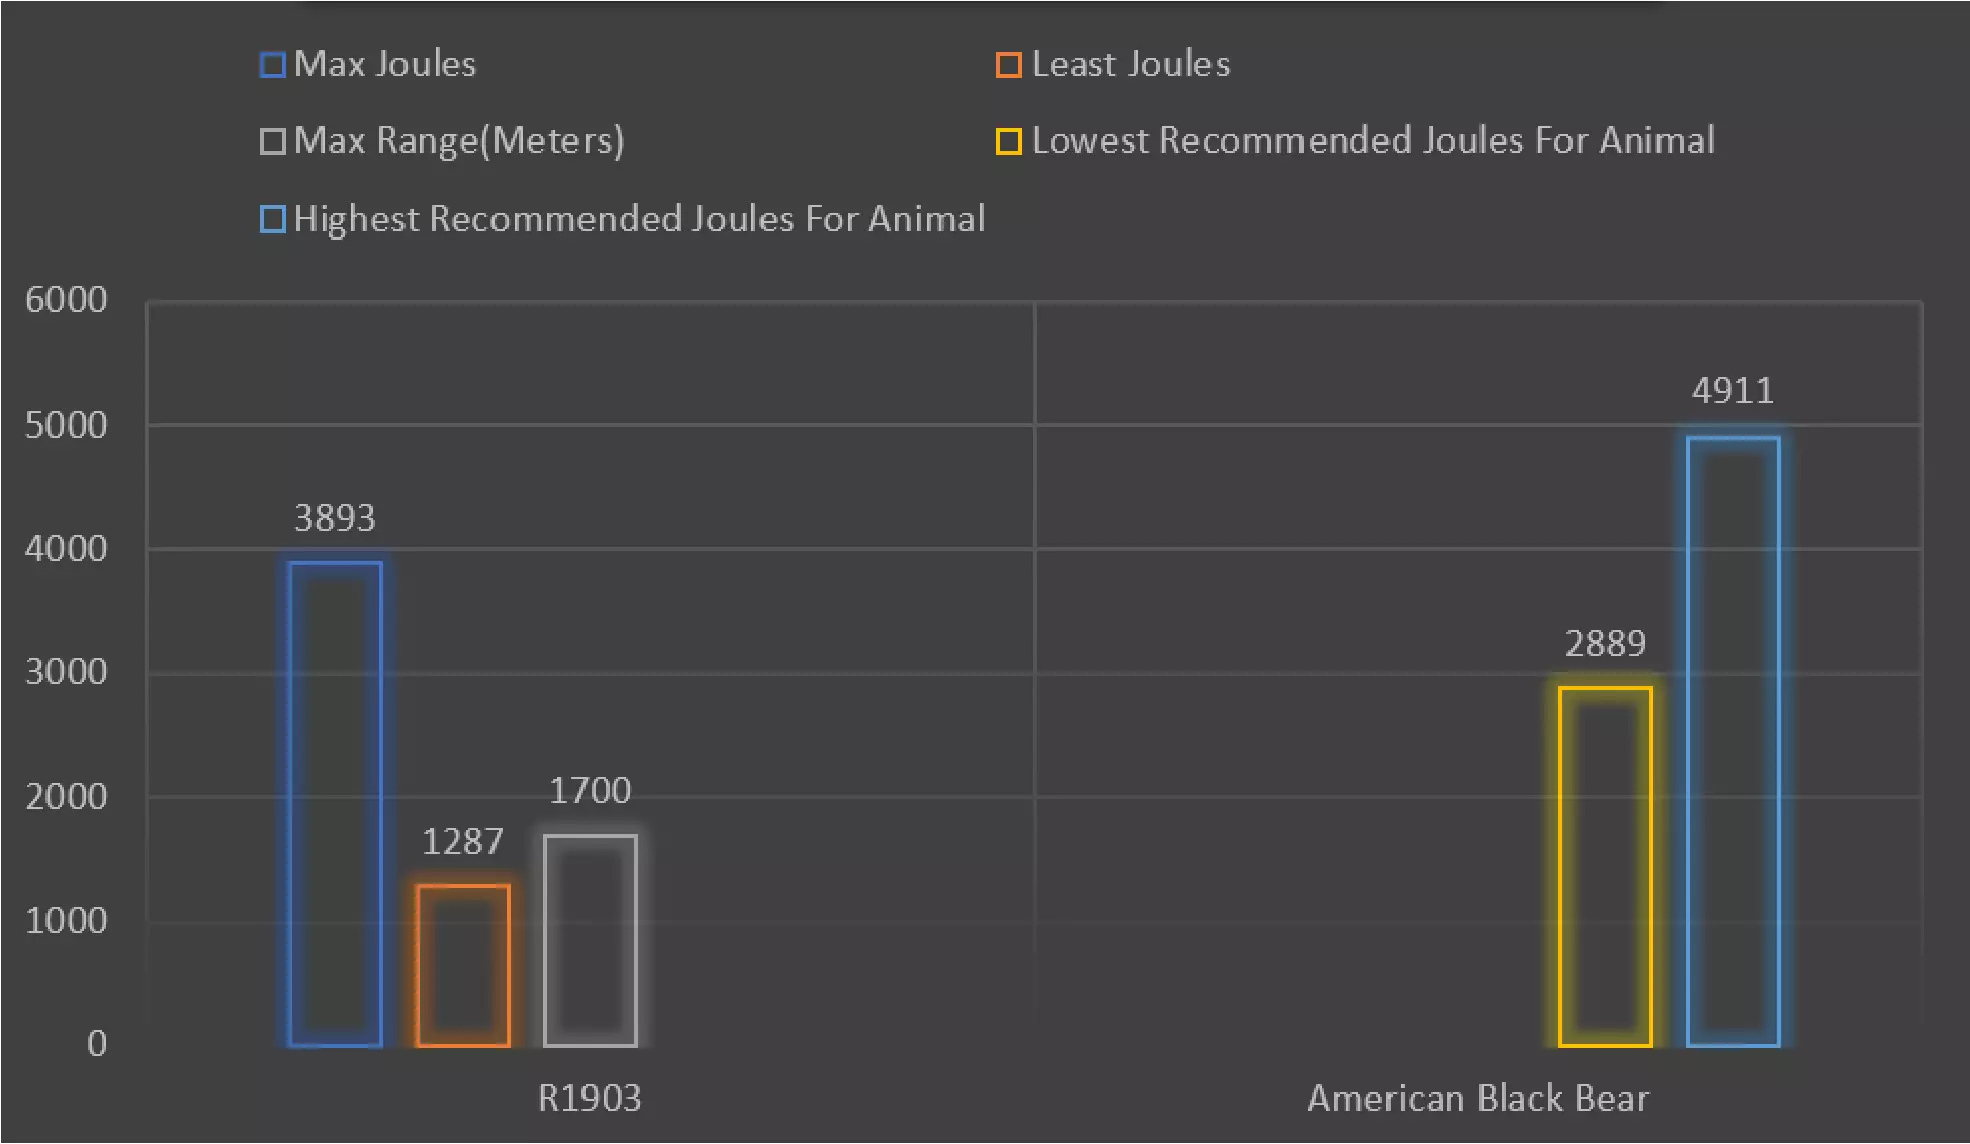Click the American Black Bear axis label
The image size is (1970, 1144).
(1478, 1098)
